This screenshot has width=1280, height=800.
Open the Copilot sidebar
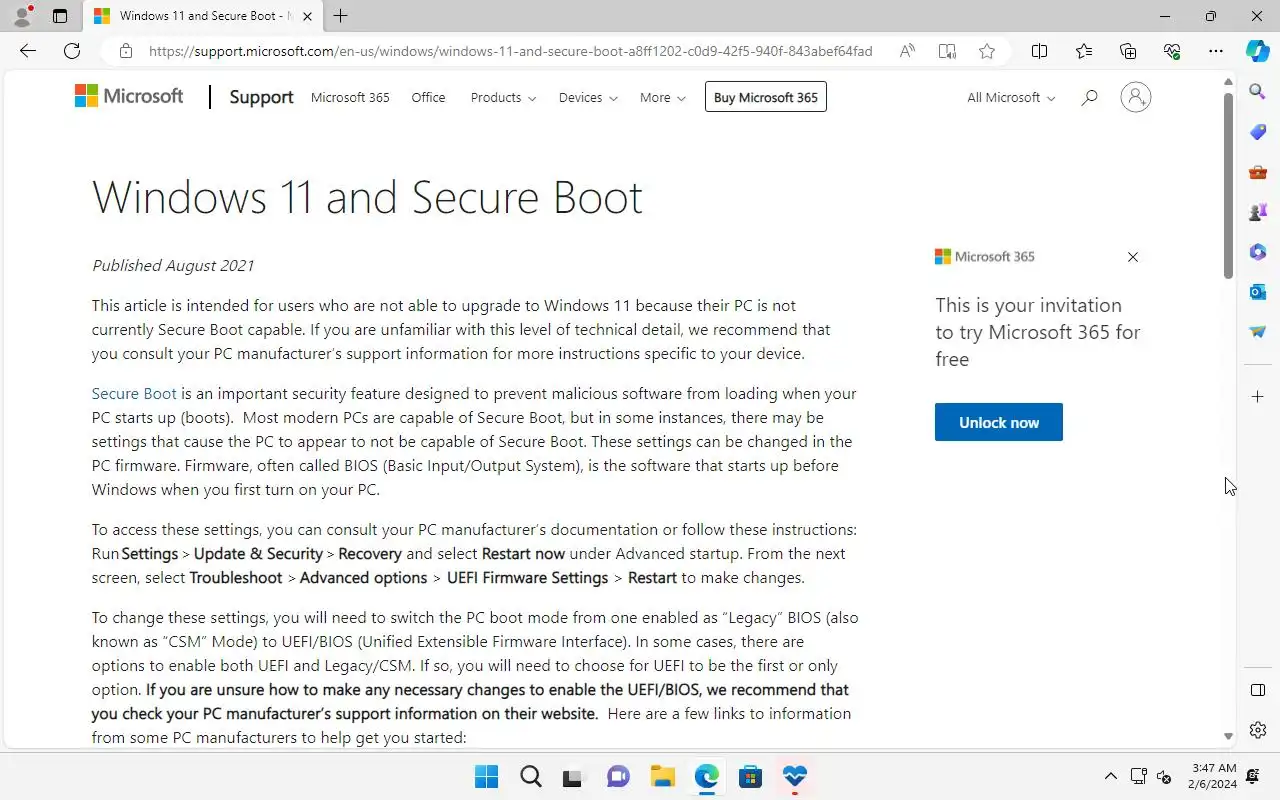pos(1258,51)
